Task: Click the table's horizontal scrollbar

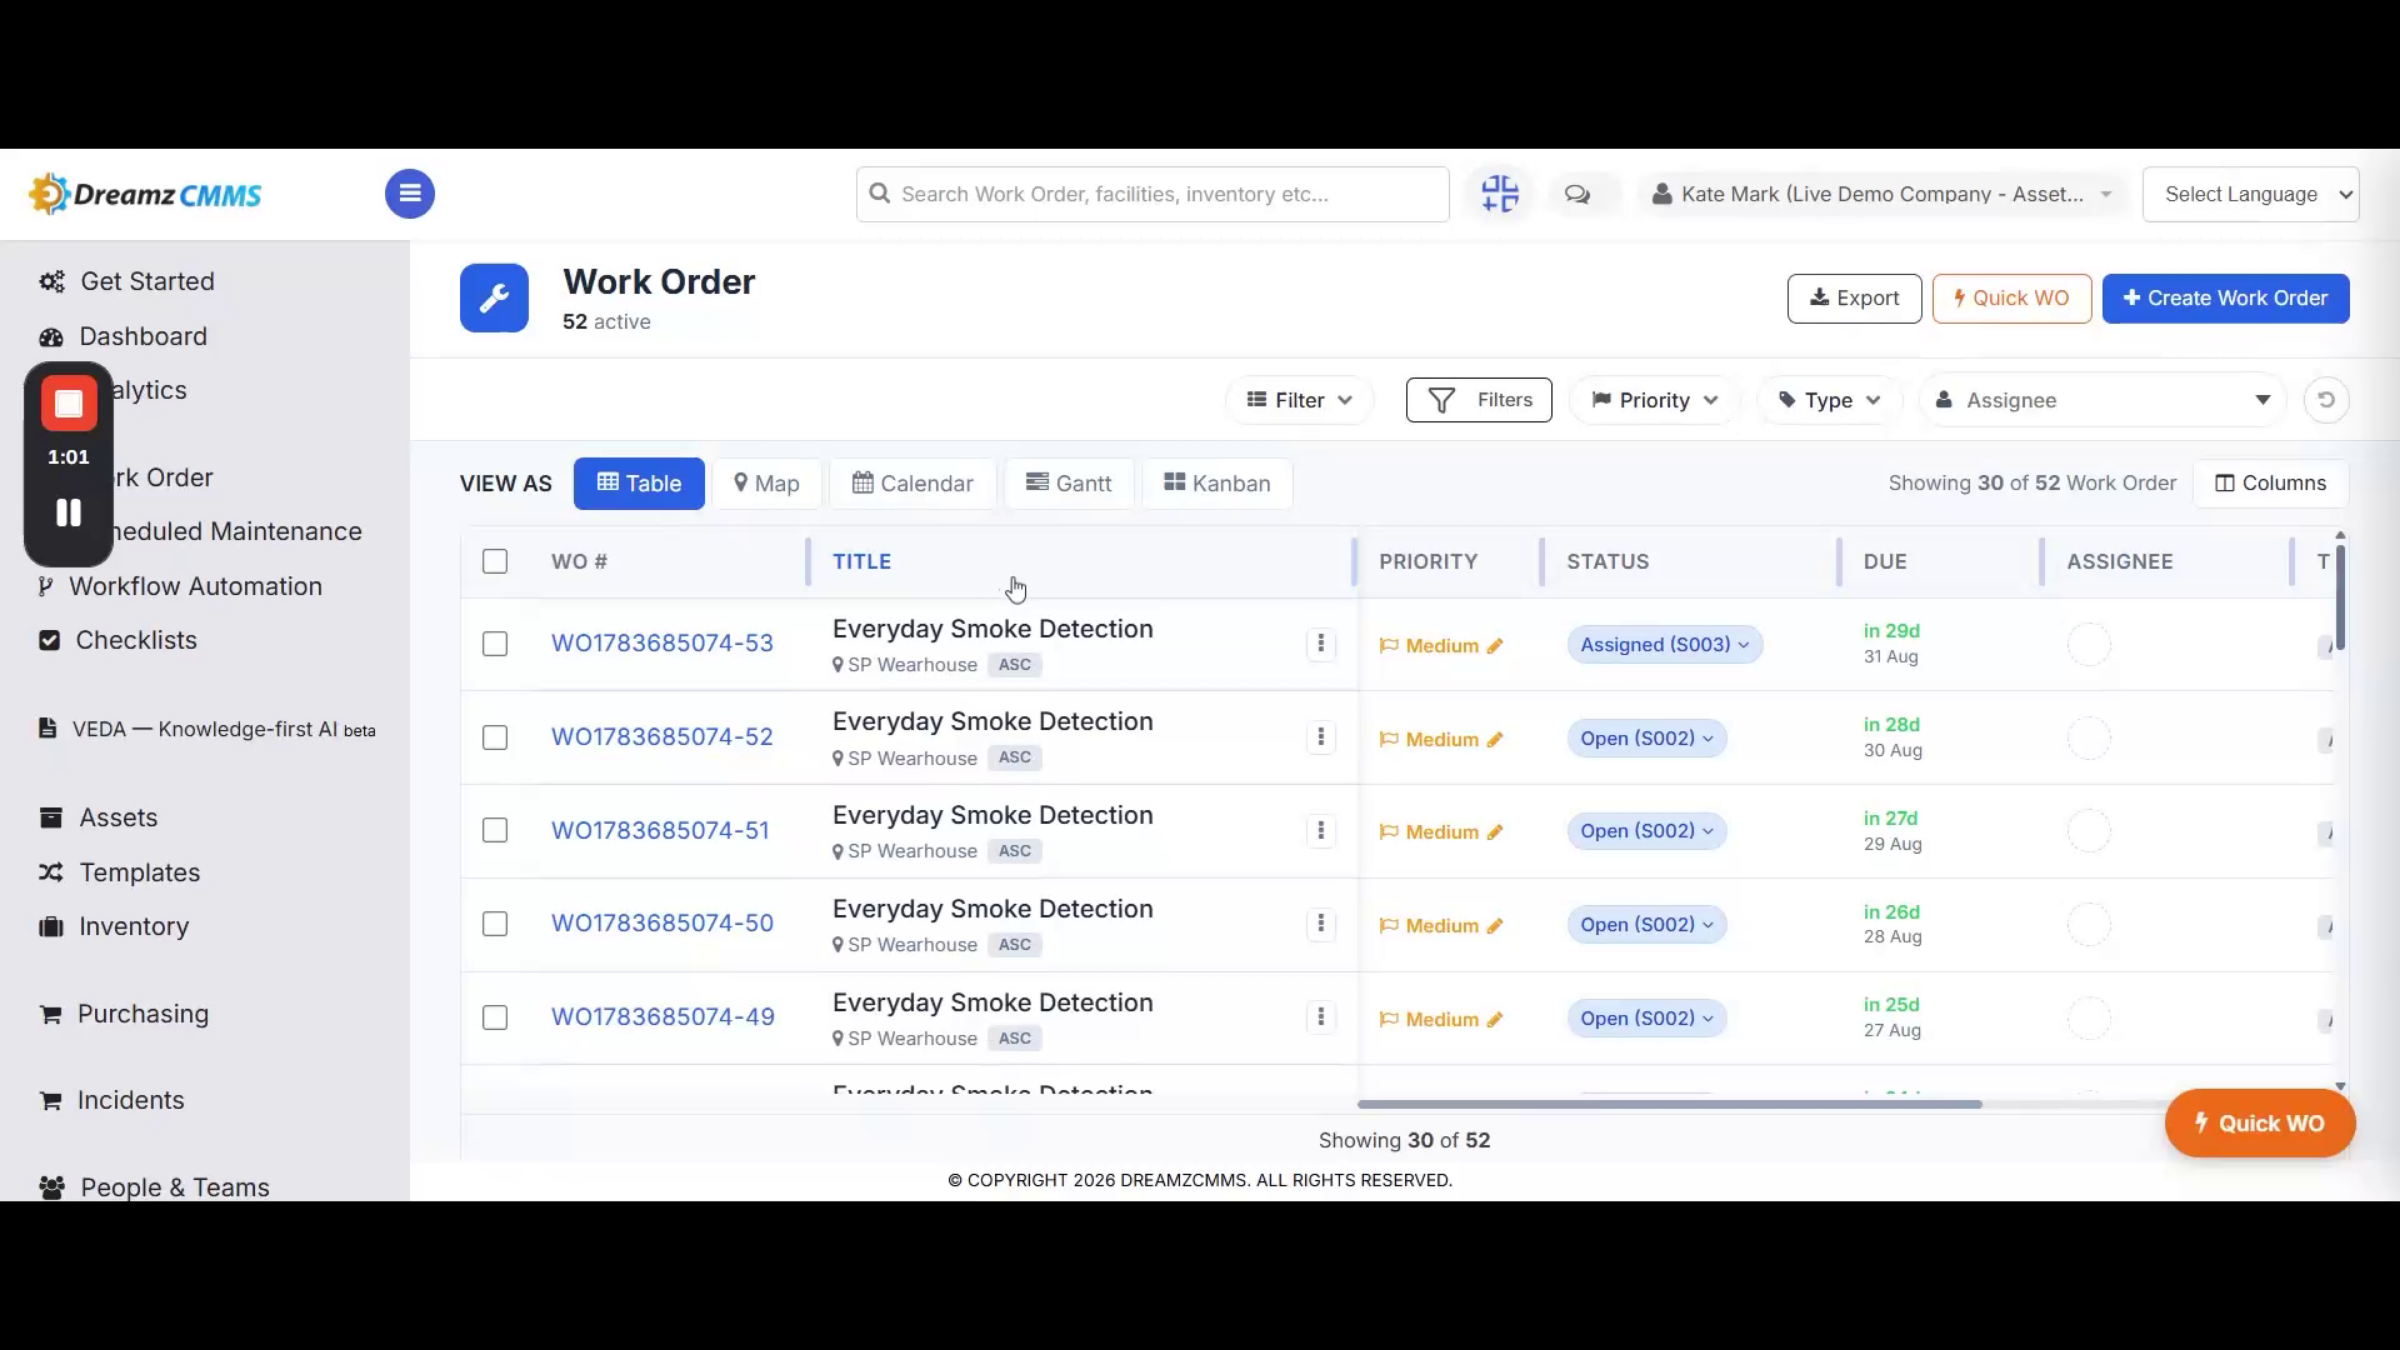Action: [x=1669, y=1104]
